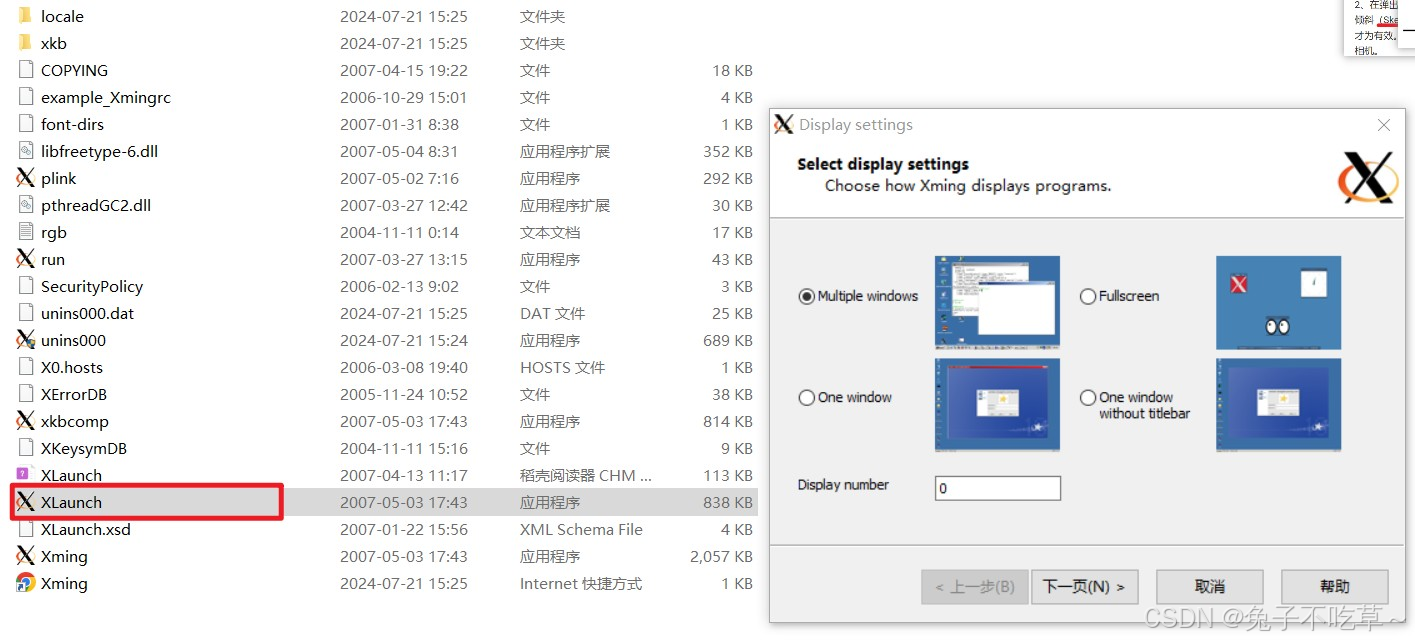This screenshot has width=1415, height=644.
Task: Select the file name xkbcomp
Action: [x=75, y=421]
